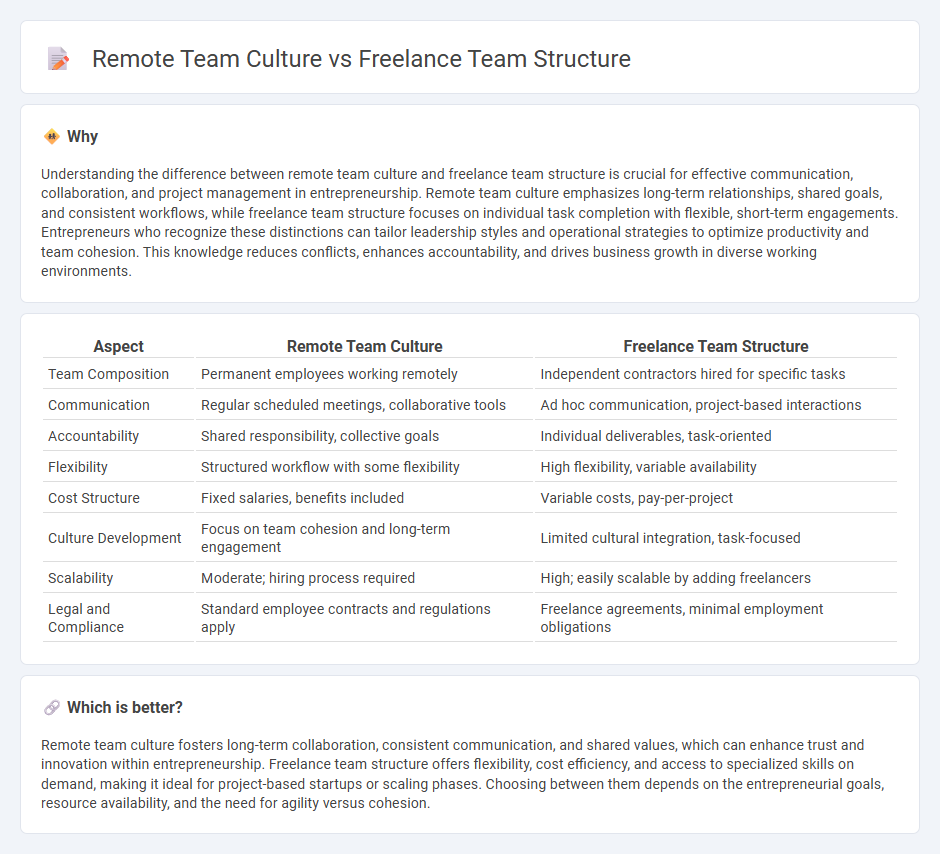Select the 'Communication' row label
The image size is (940, 854).
[99, 405]
